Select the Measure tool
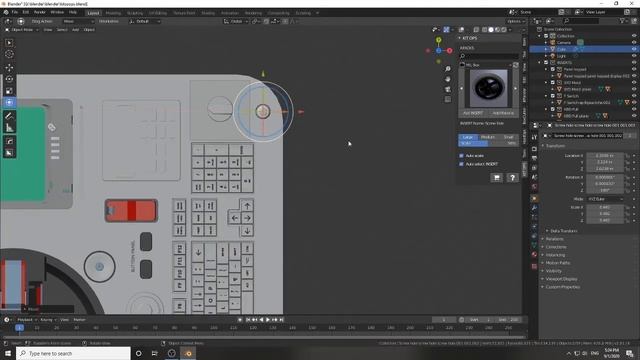Screen dimensions: 640x360 [9, 128]
